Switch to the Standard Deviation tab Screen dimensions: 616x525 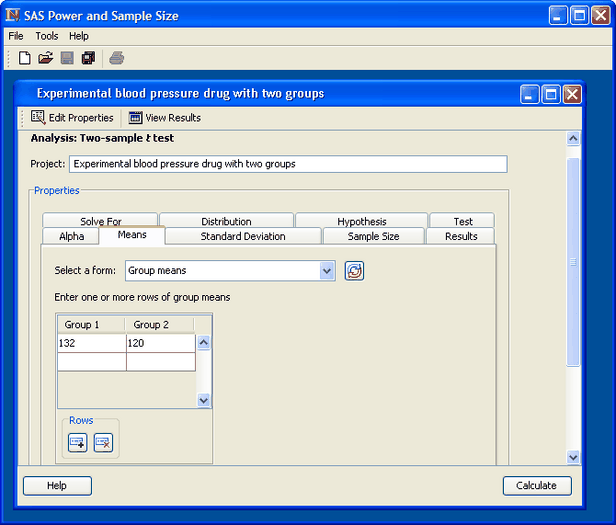pos(243,236)
